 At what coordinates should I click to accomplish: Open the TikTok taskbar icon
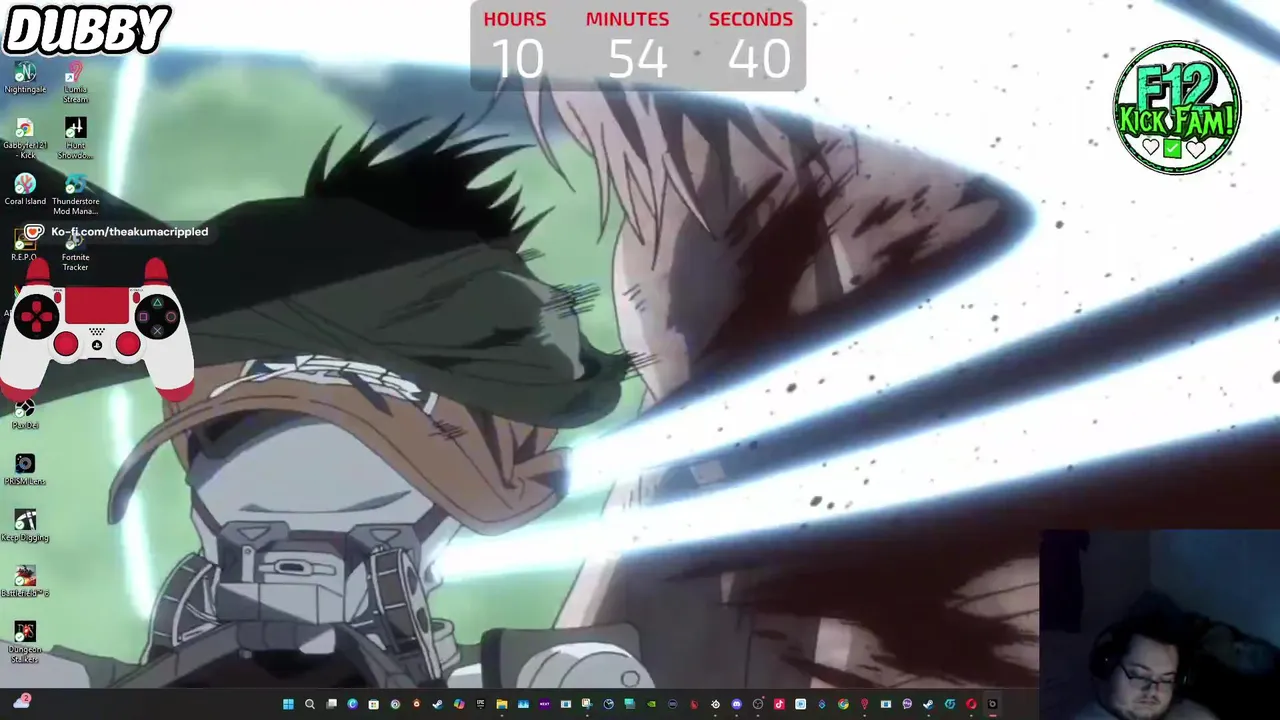click(779, 704)
